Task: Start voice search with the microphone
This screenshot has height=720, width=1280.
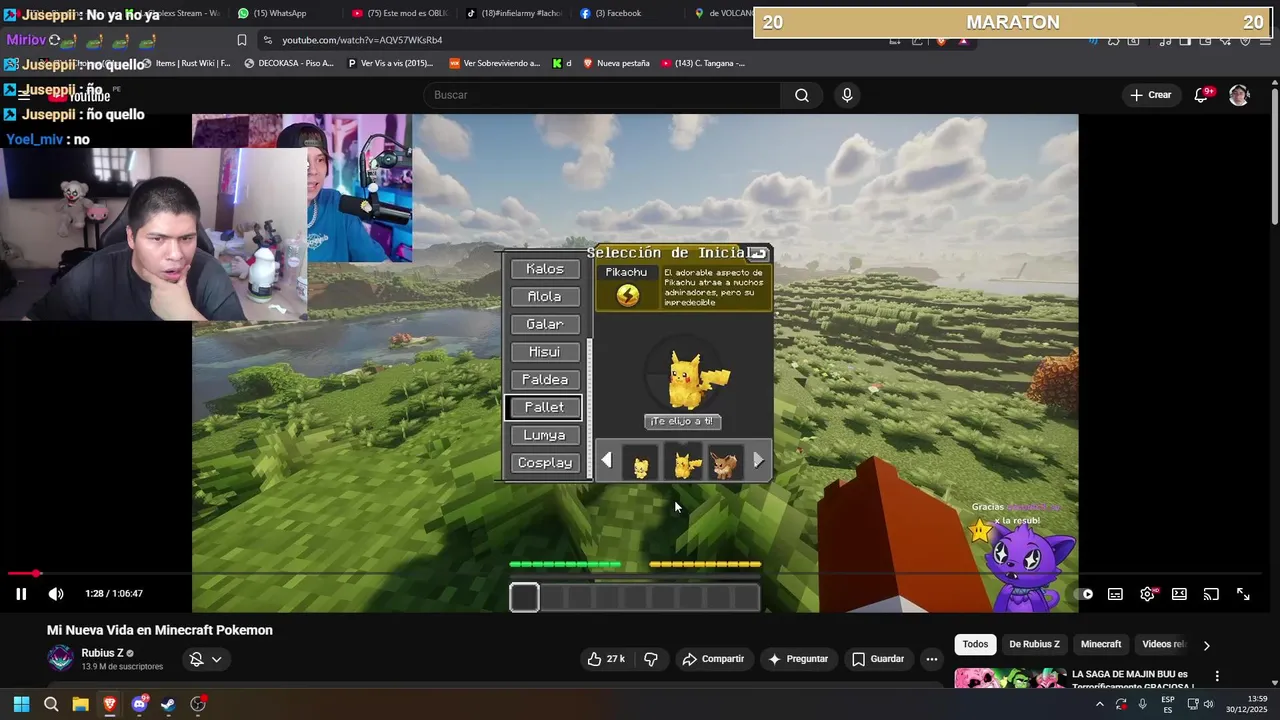Action: click(847, 95)
